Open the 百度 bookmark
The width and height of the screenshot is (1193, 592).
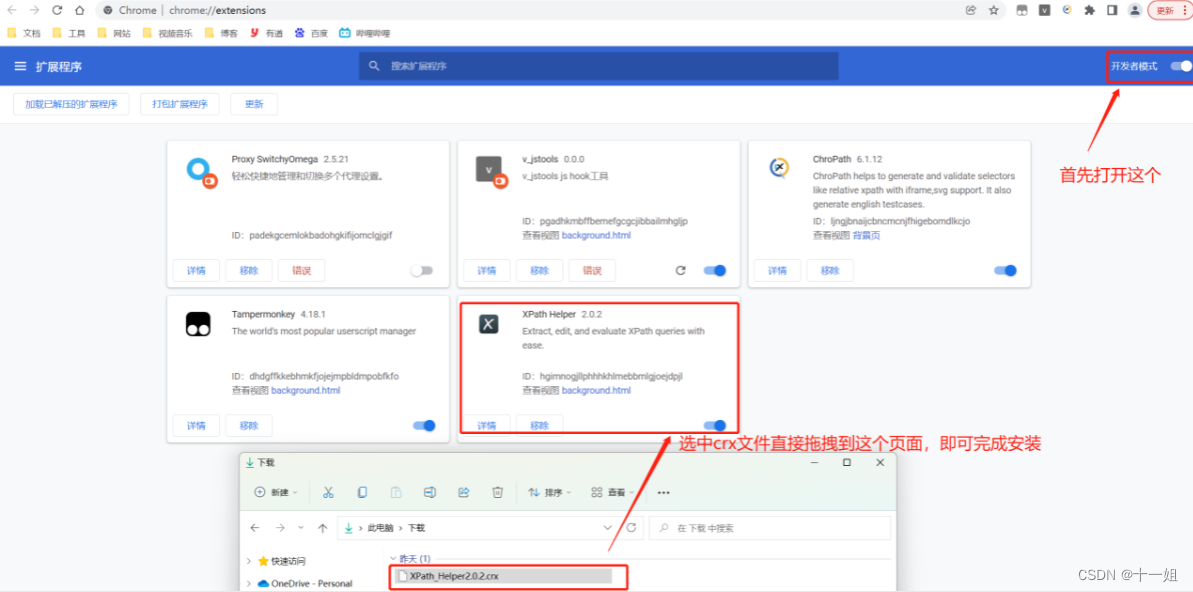[311, 33]
